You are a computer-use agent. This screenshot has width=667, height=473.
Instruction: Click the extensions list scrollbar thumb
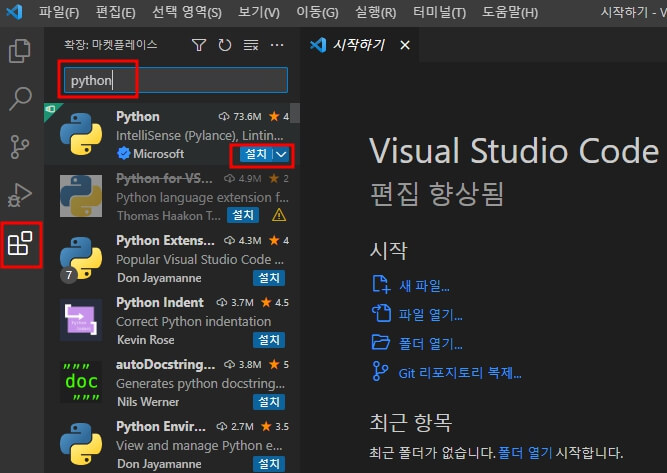[295, 112]
